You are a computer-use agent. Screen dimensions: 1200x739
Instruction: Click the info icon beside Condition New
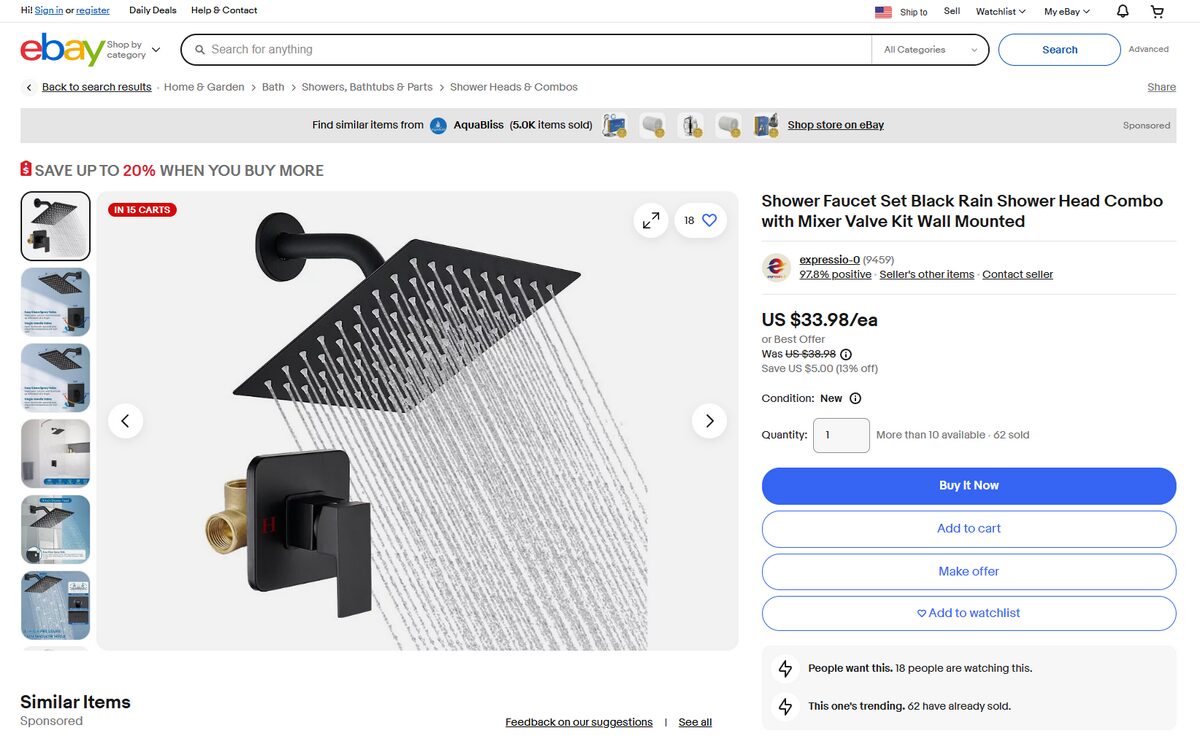[x=856, y=398]
